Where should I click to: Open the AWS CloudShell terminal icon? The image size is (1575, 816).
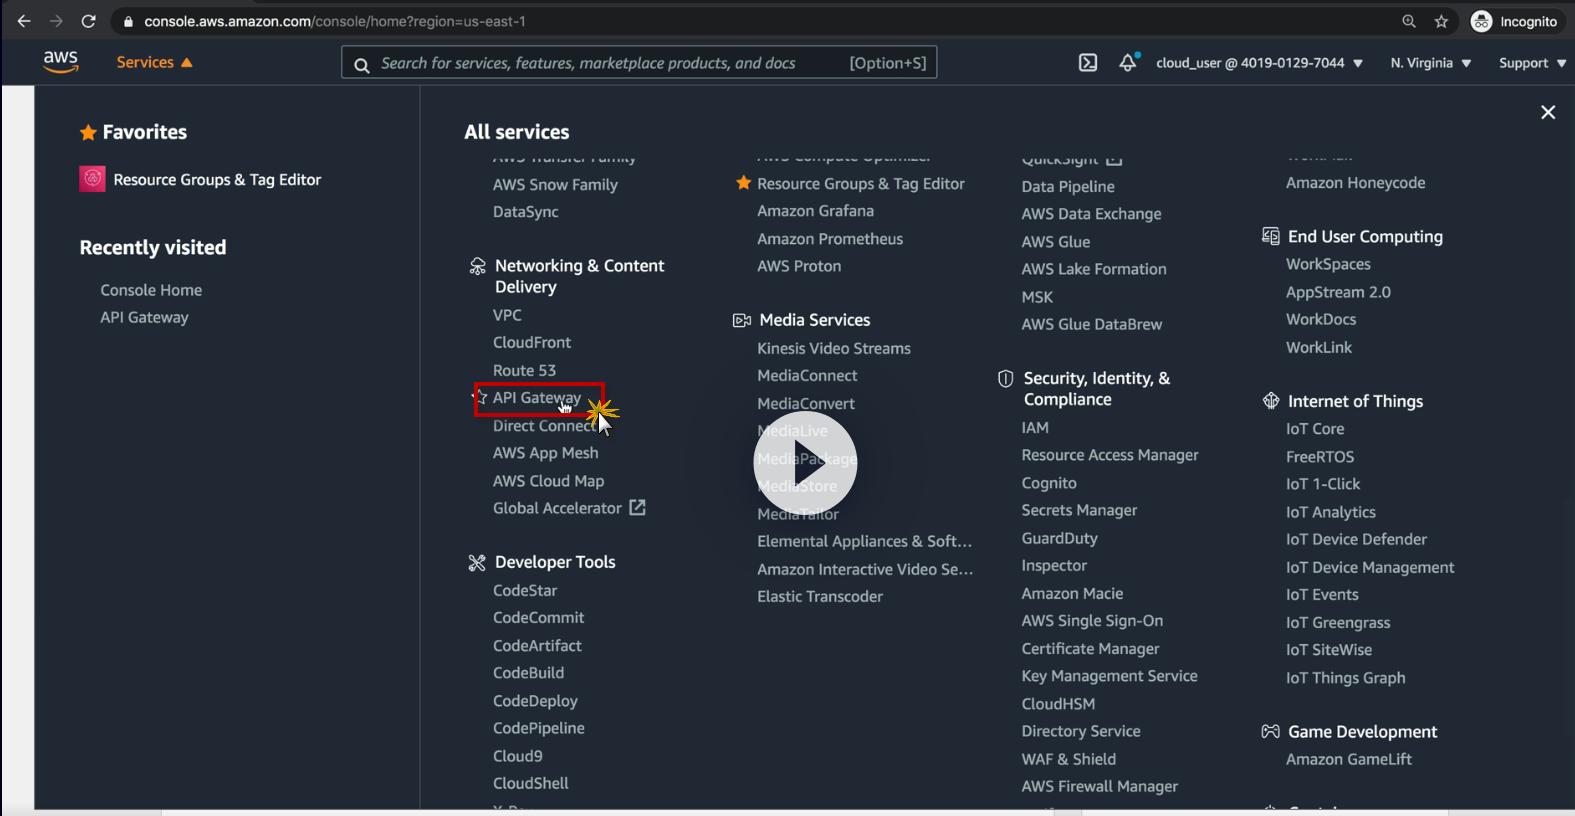click(x=1088, y=63)
